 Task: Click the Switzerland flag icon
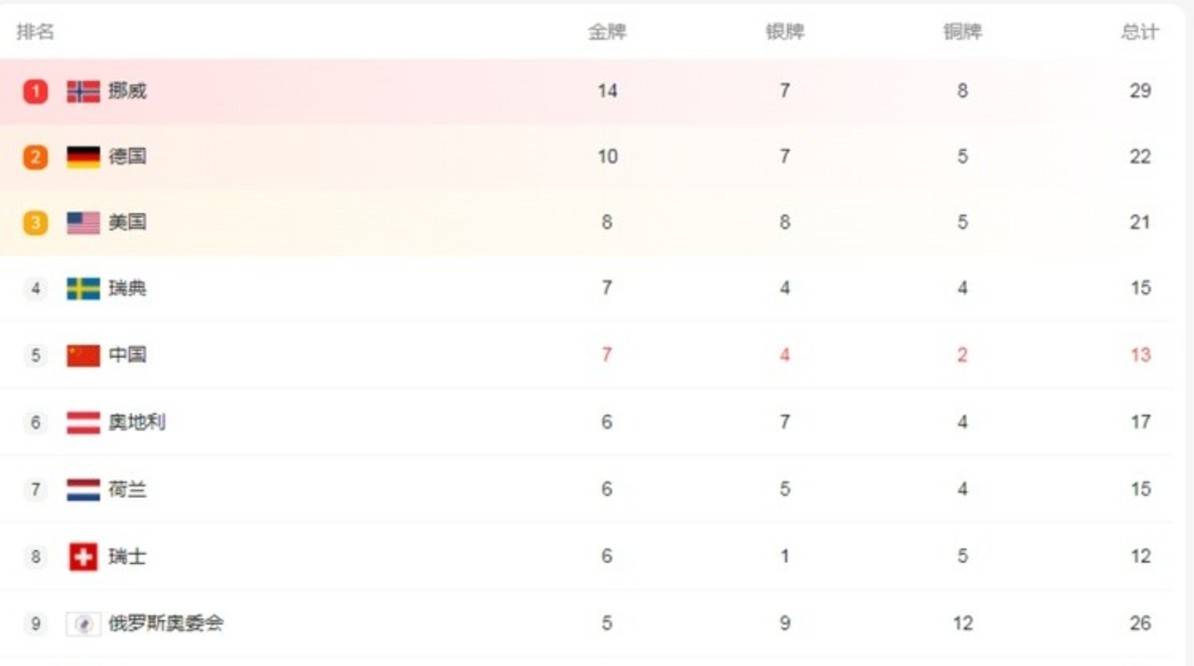[x=83, y=556]
